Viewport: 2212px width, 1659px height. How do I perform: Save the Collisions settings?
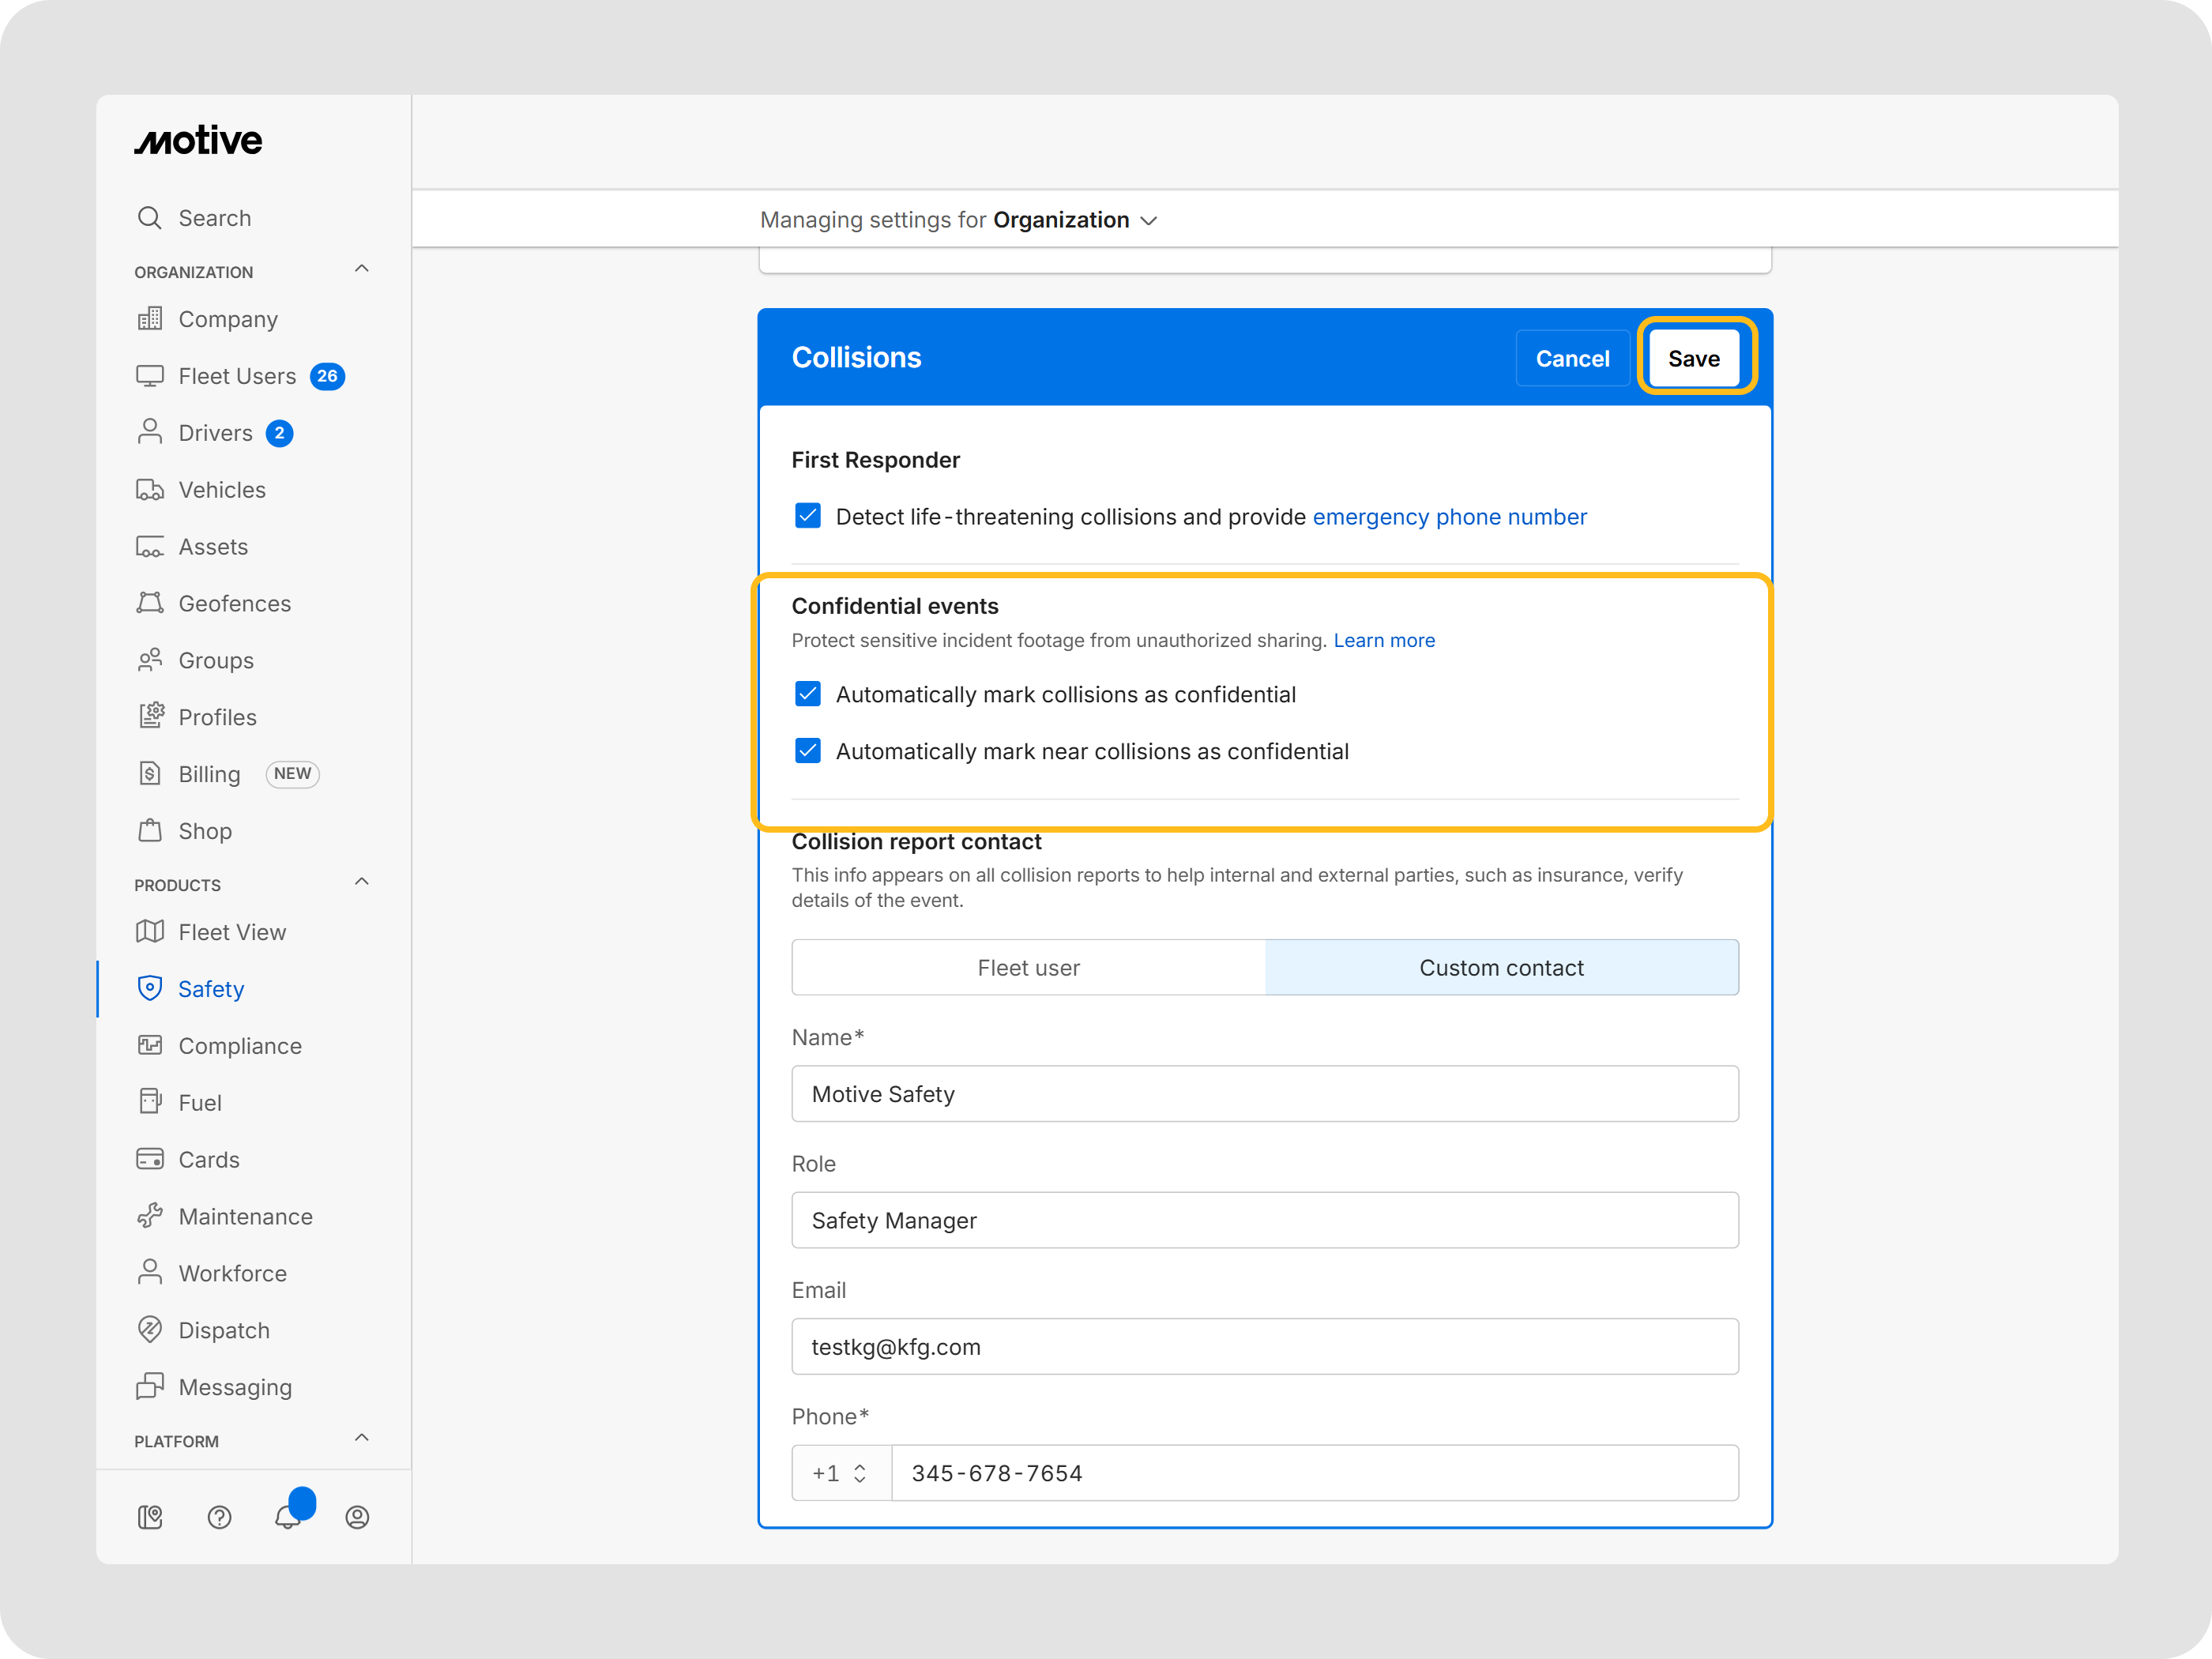coord(1693,358)
